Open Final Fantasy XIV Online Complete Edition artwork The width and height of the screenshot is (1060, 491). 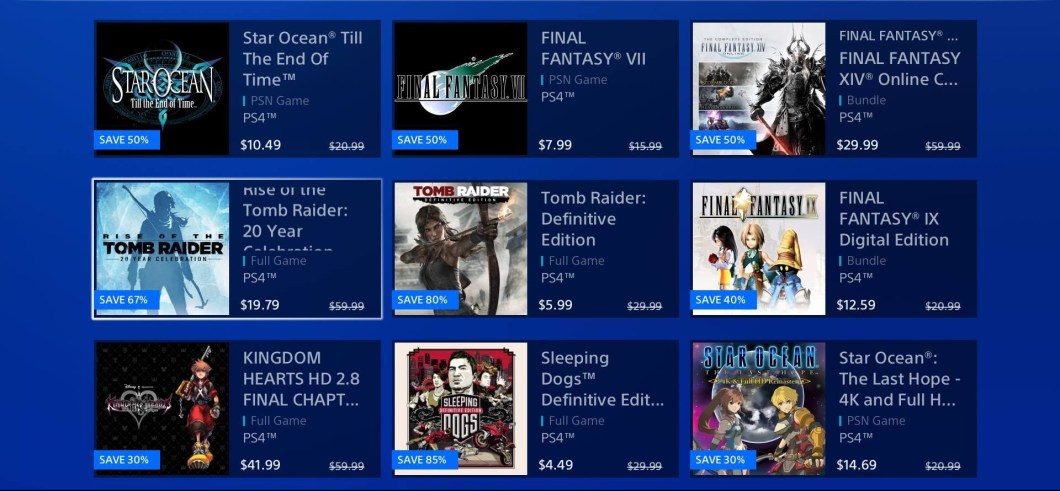[x=758, y=89]
